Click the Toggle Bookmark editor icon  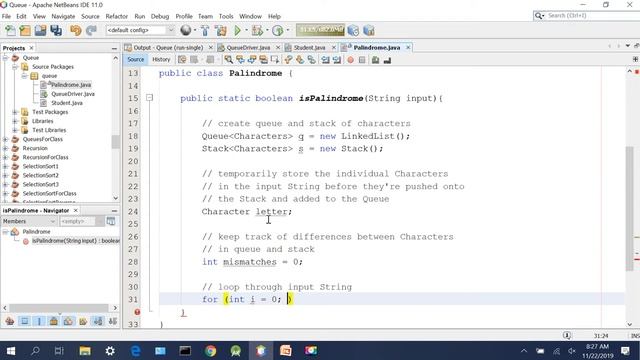tap(311, 60)
